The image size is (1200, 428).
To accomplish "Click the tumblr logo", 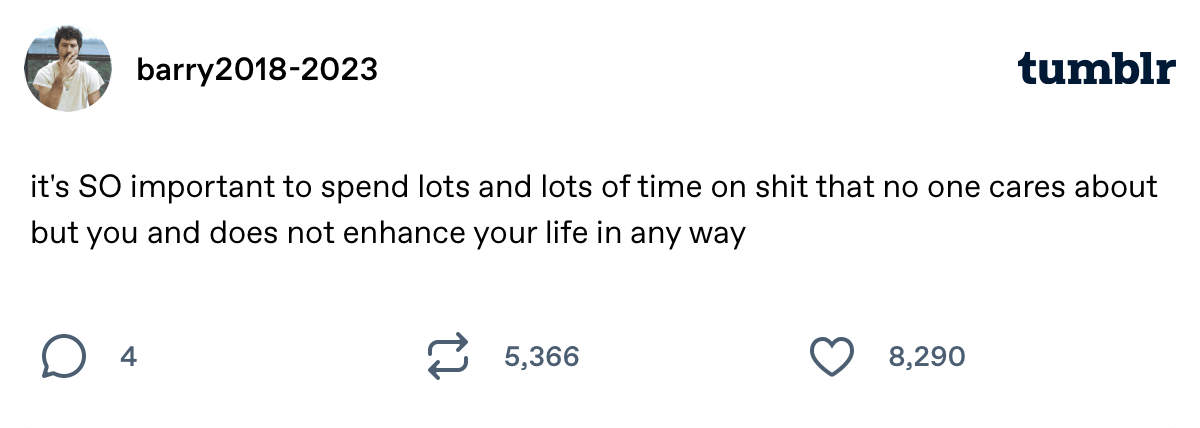I will click(1096, 68).
